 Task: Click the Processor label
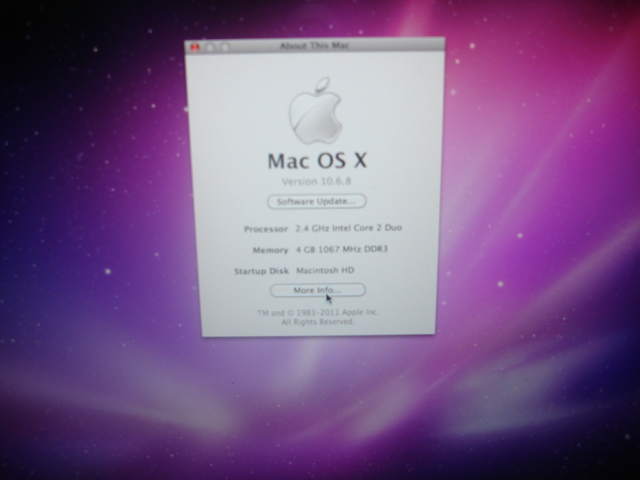(266, 229)
